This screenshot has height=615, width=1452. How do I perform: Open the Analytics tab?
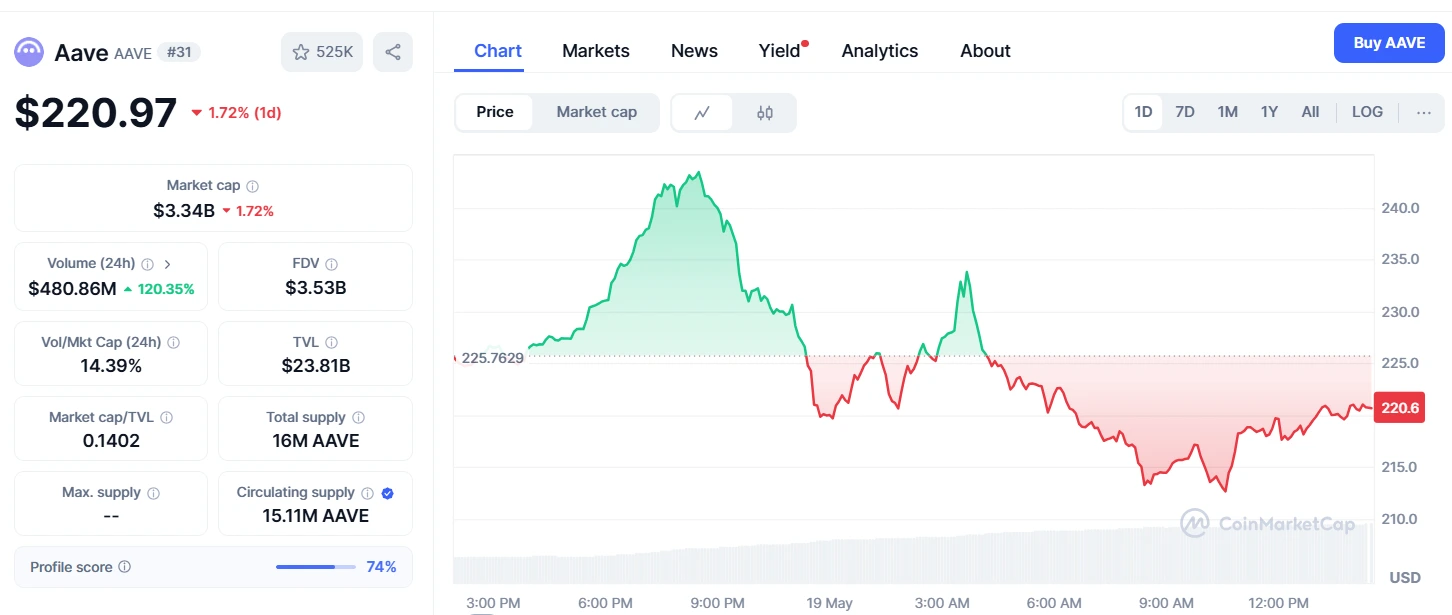pos(880,51)
